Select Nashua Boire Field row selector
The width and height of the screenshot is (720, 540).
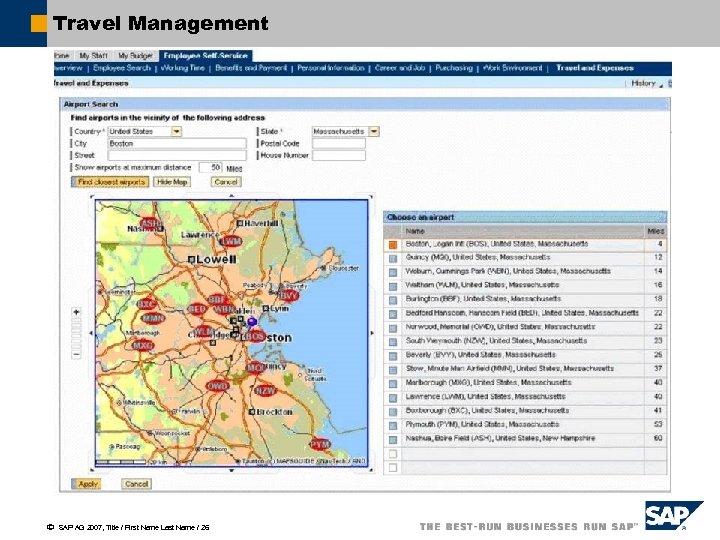pyautogui.click(x=393, y=439)
